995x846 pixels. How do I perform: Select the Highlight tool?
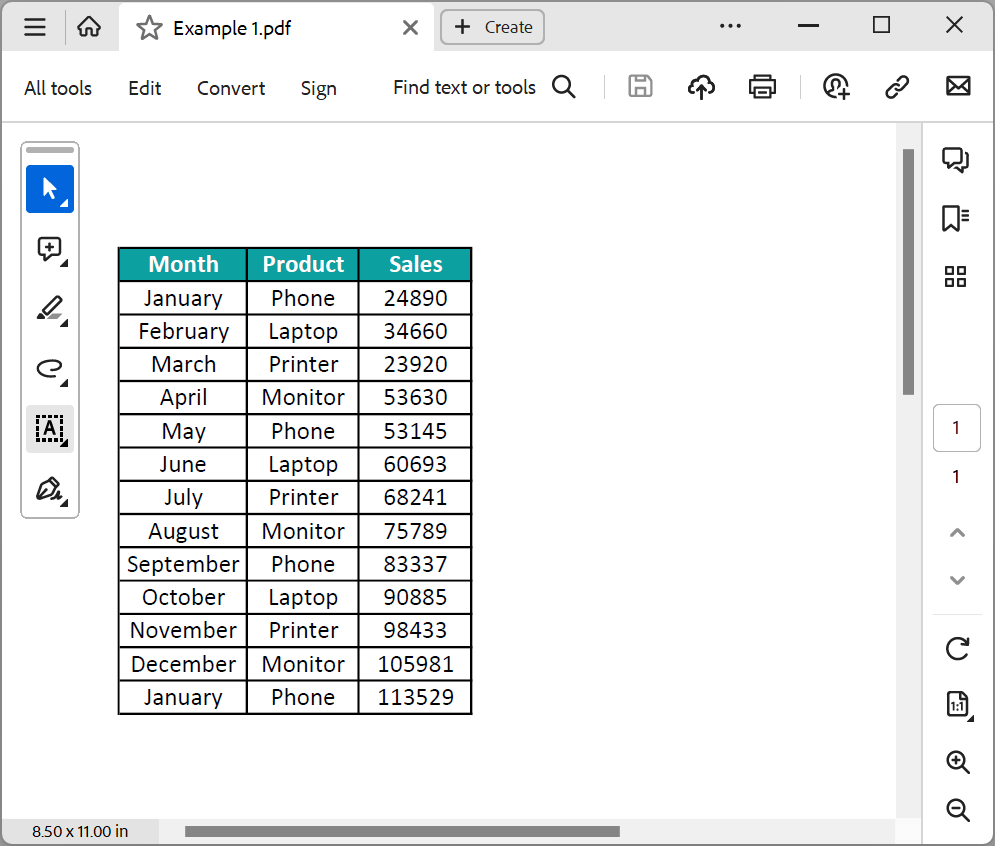tap(48, 308)
